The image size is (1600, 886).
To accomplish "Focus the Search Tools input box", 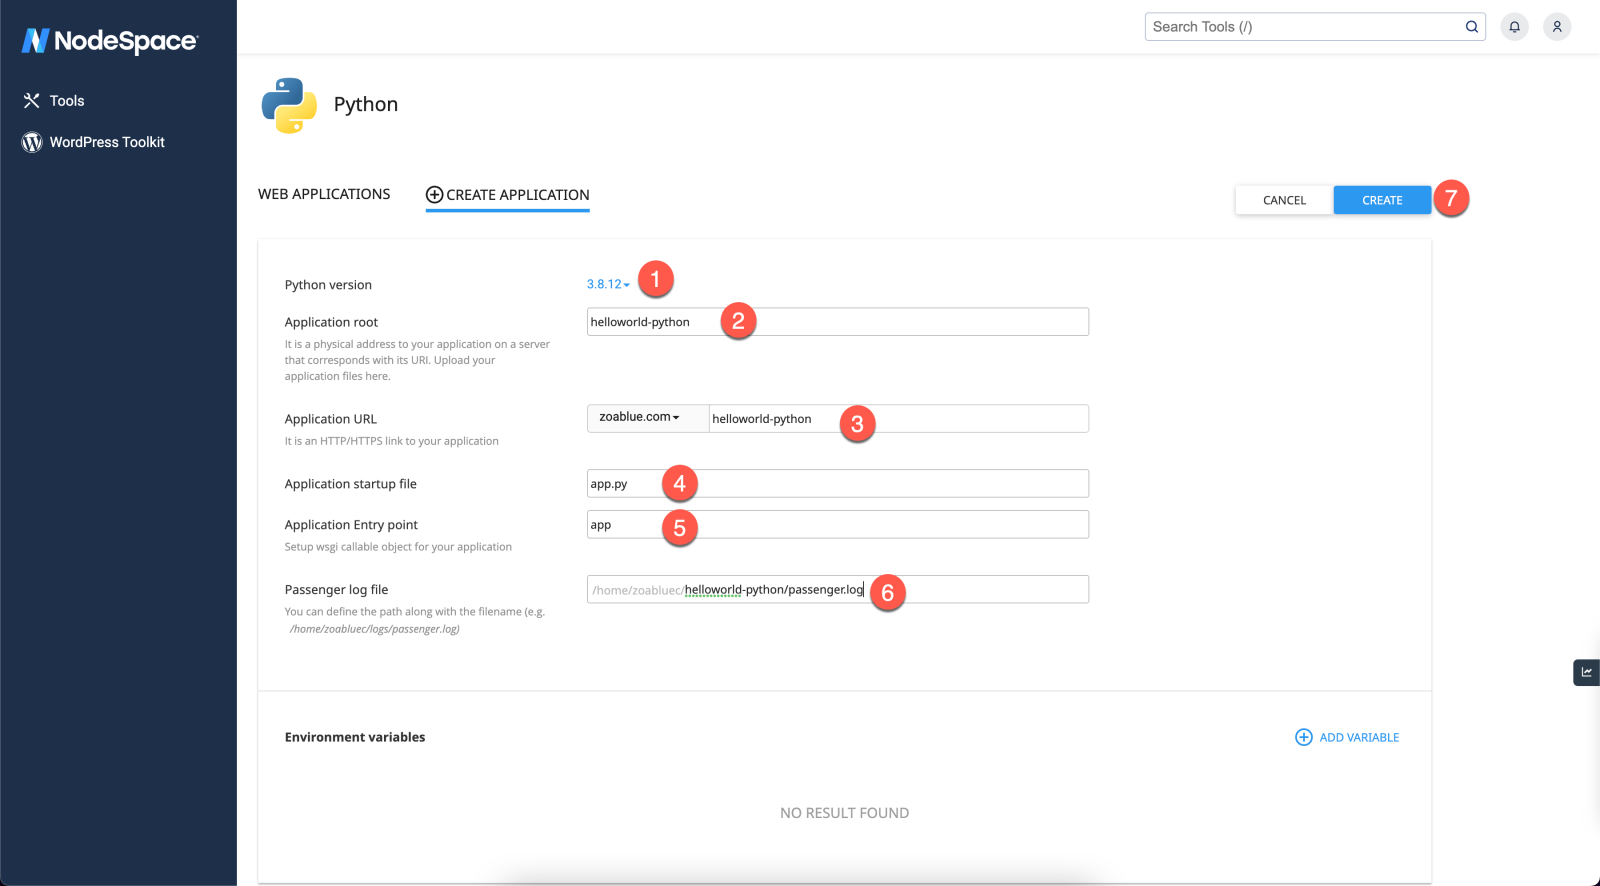I will click(1300, 27).
